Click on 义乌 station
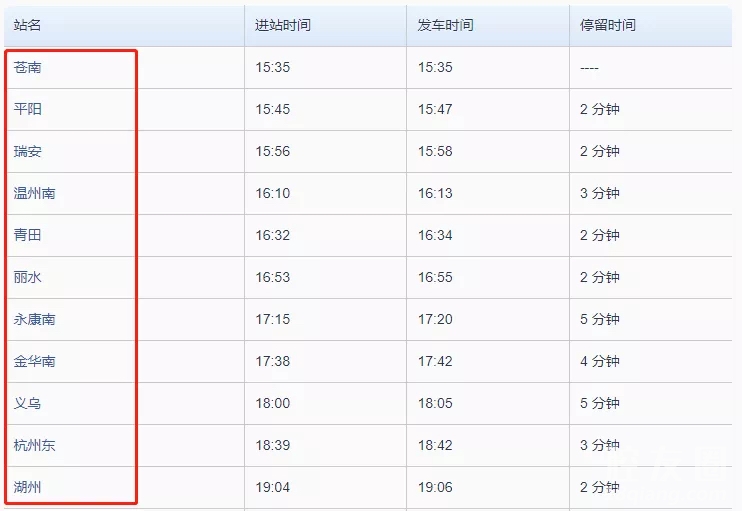742x511 pixels. [28, 403]
